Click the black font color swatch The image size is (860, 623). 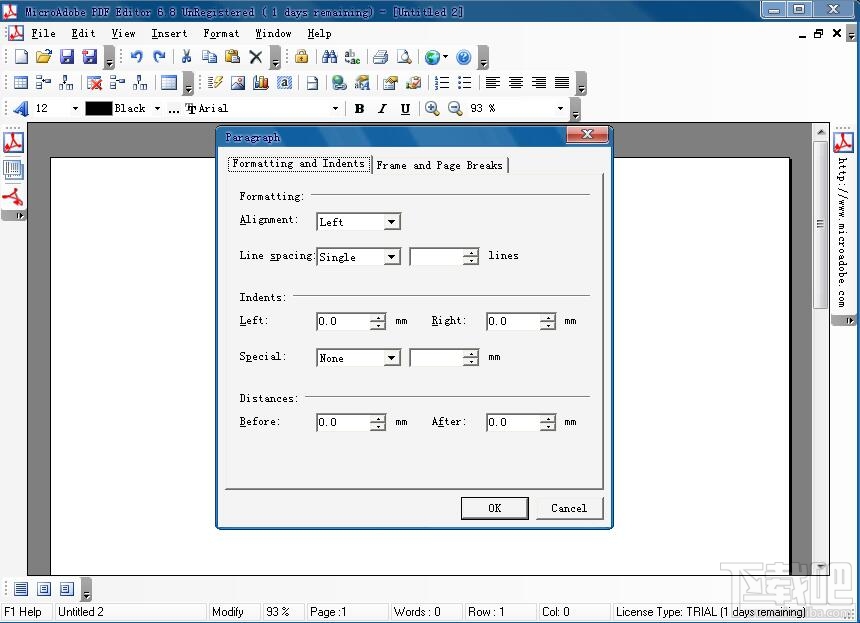98,108
